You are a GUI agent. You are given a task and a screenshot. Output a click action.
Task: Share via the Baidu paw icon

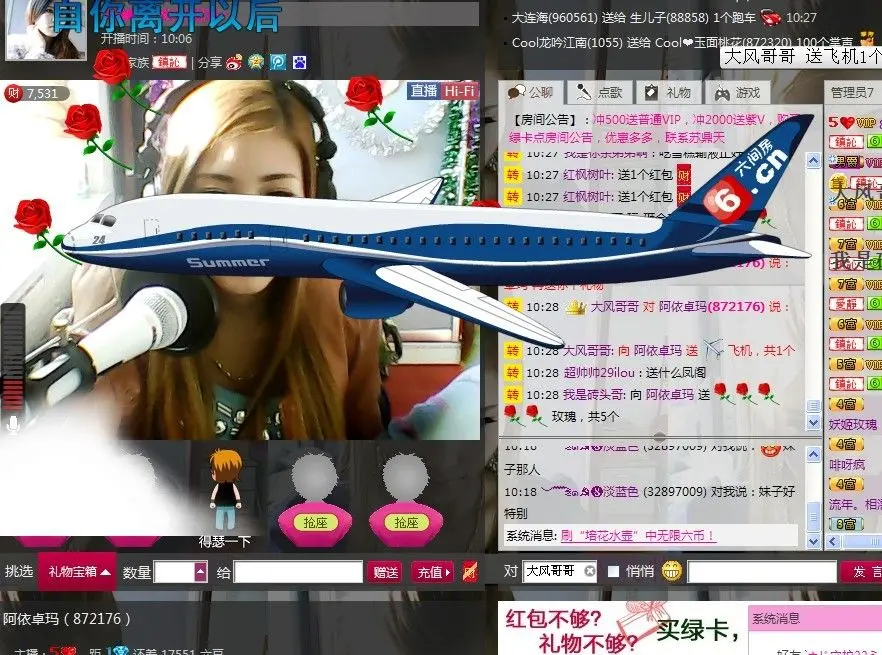(x=299, y=62)
